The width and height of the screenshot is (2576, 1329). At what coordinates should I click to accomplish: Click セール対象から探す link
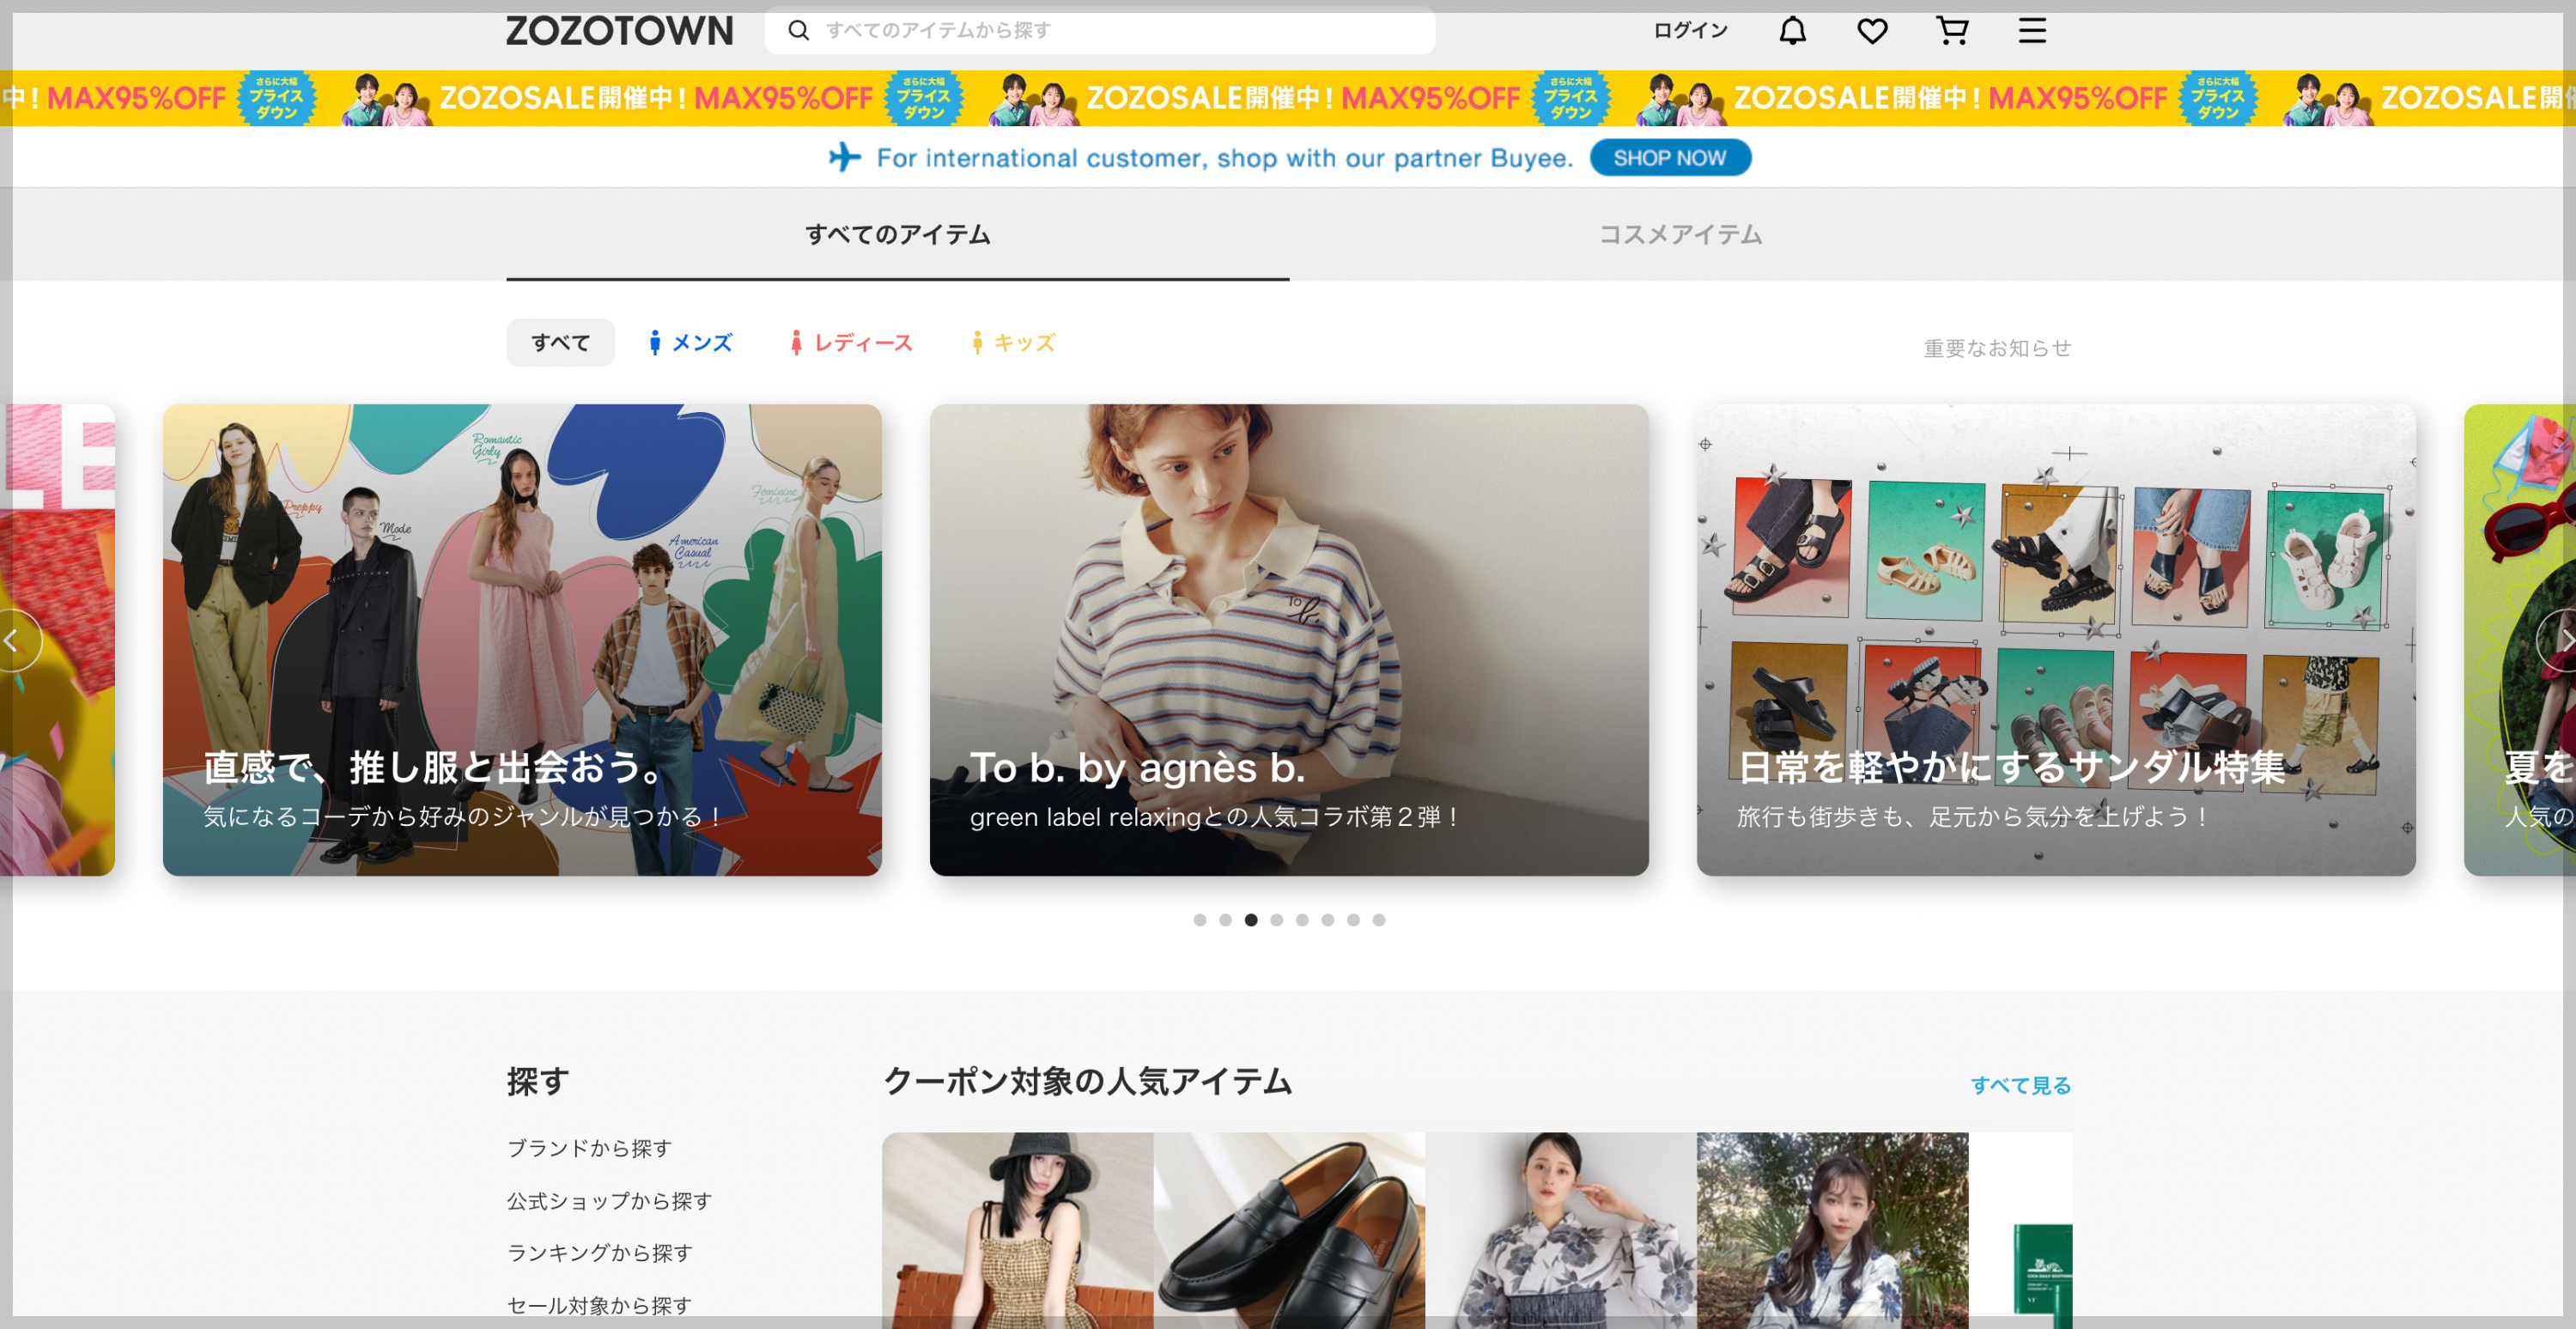599,1305
